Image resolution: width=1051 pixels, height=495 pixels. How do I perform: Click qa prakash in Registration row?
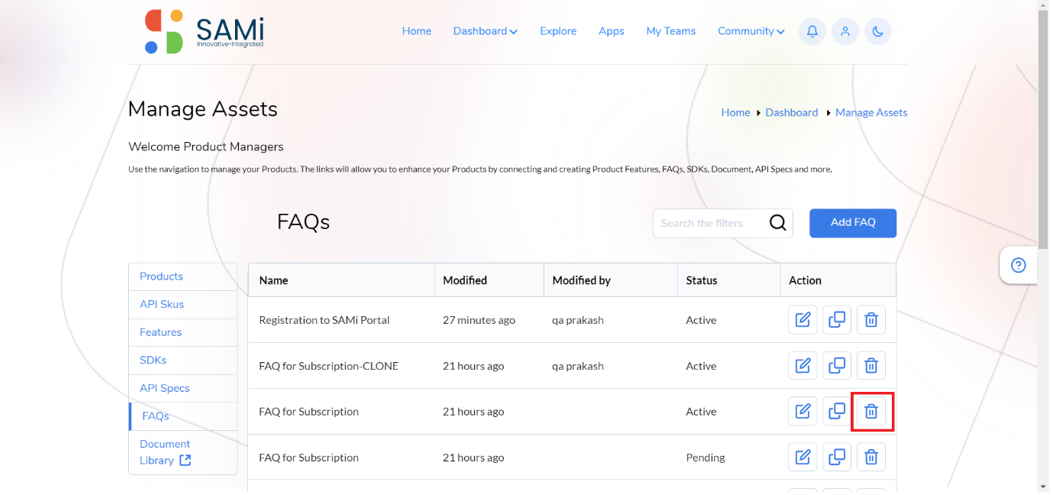click(578, 321)
